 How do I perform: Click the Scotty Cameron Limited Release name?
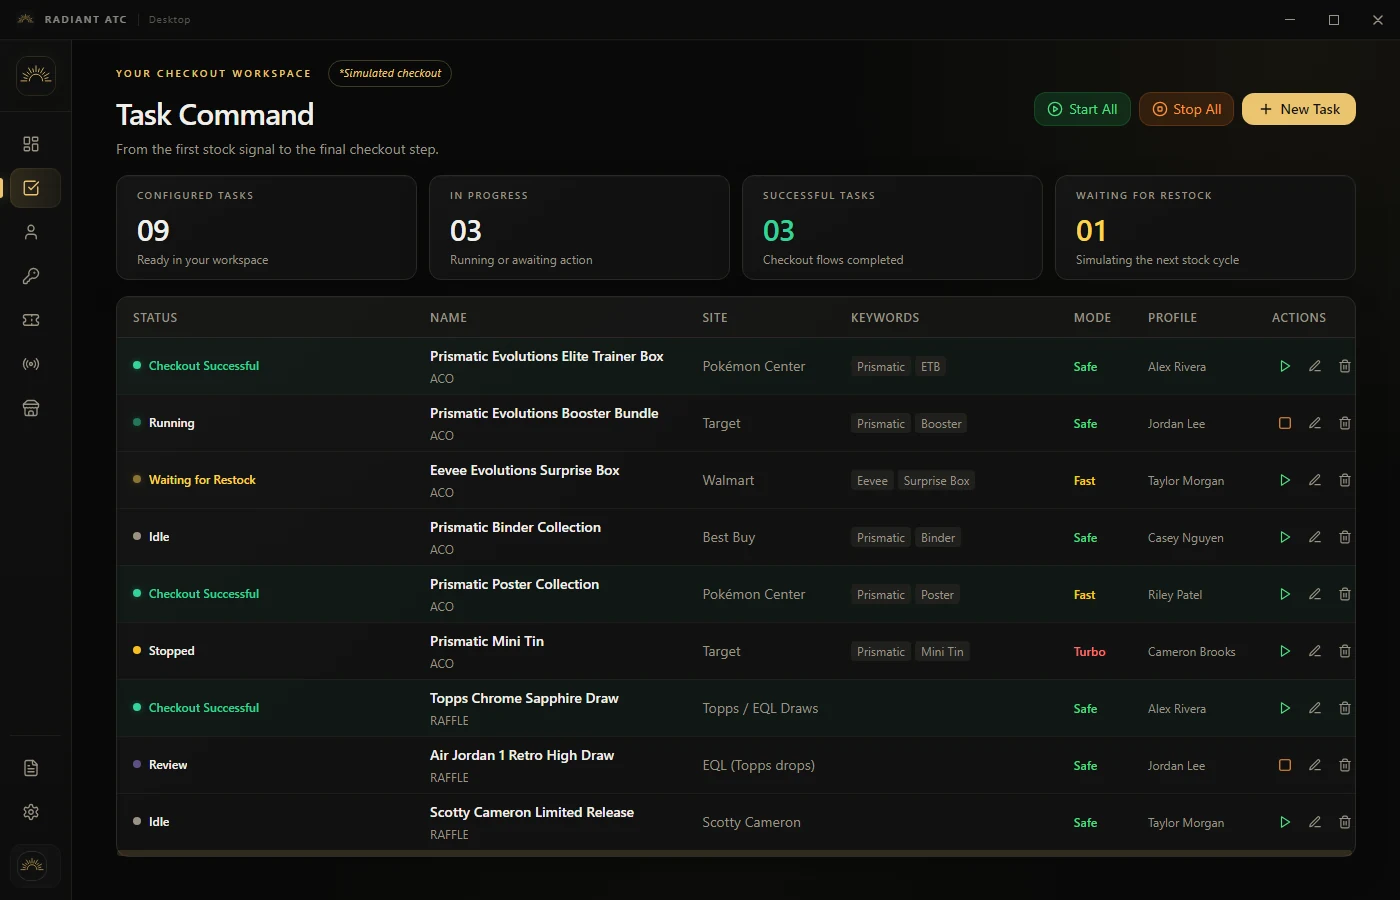[x=532, y=812]
